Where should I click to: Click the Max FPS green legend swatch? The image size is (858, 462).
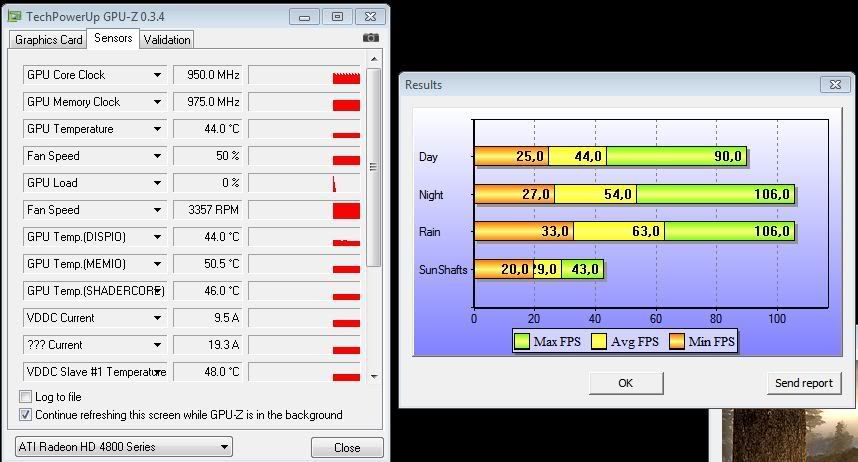point(521,342)
